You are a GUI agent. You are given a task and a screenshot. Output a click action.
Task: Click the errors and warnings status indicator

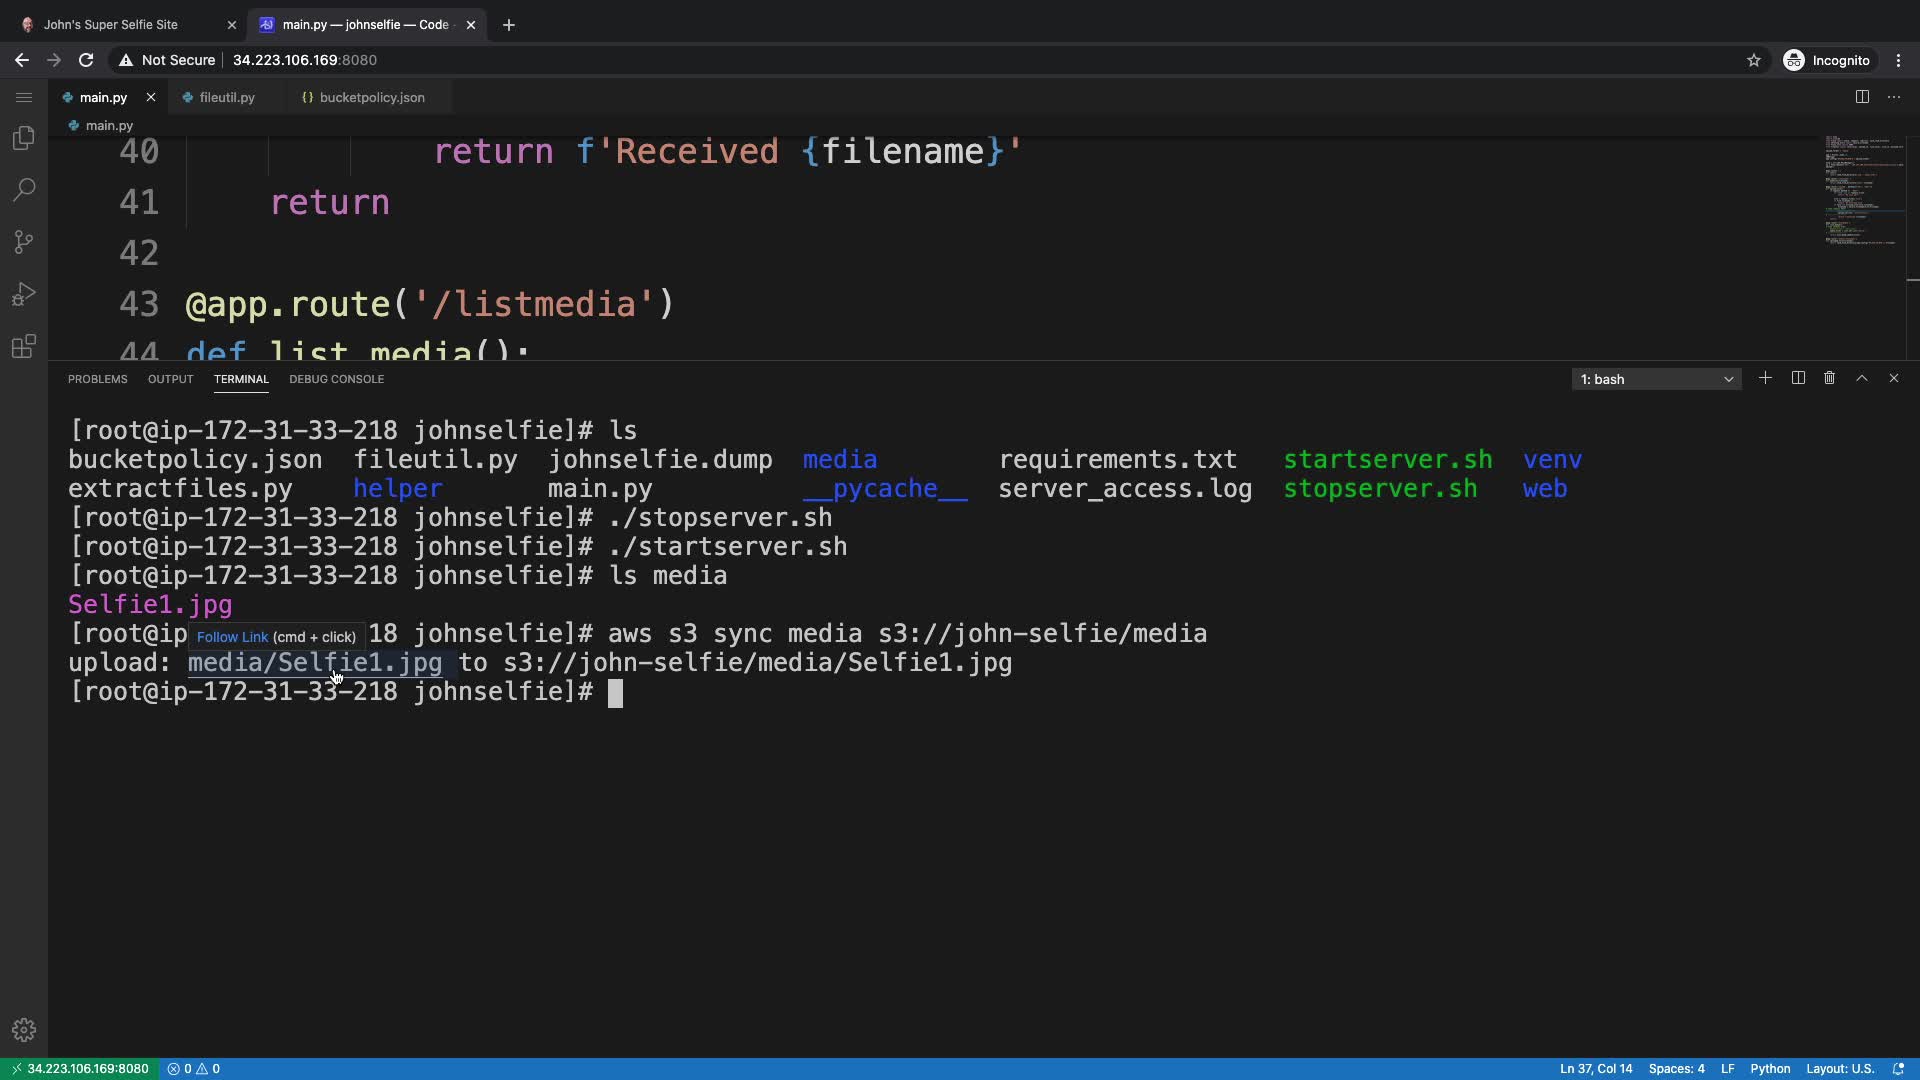tap(194, 1068)
